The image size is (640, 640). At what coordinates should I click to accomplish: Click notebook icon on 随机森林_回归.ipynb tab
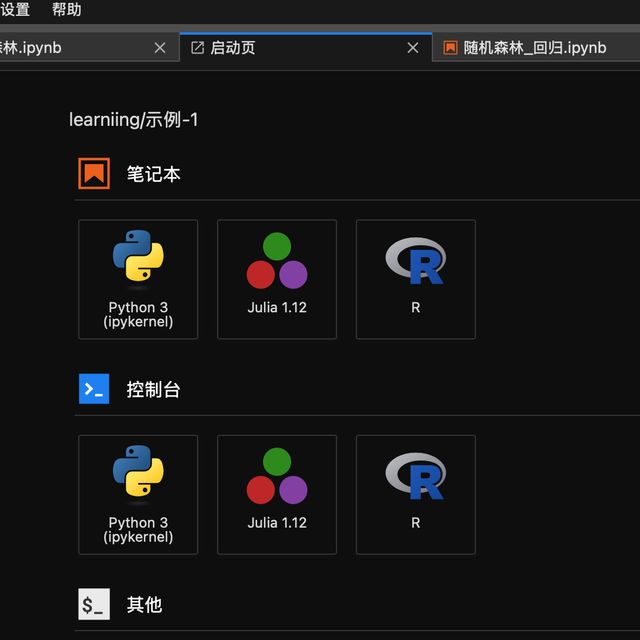click(x=450, y=48)
